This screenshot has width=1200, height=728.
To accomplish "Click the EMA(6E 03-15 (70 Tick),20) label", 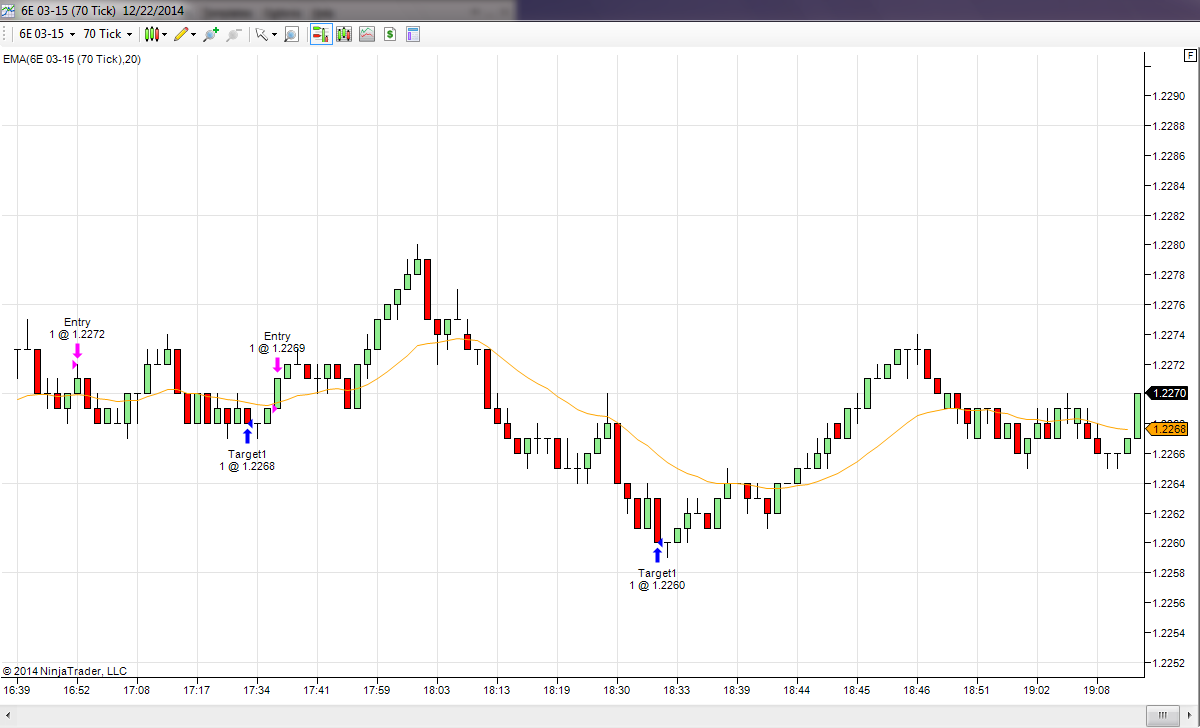I will coord(71,60).
